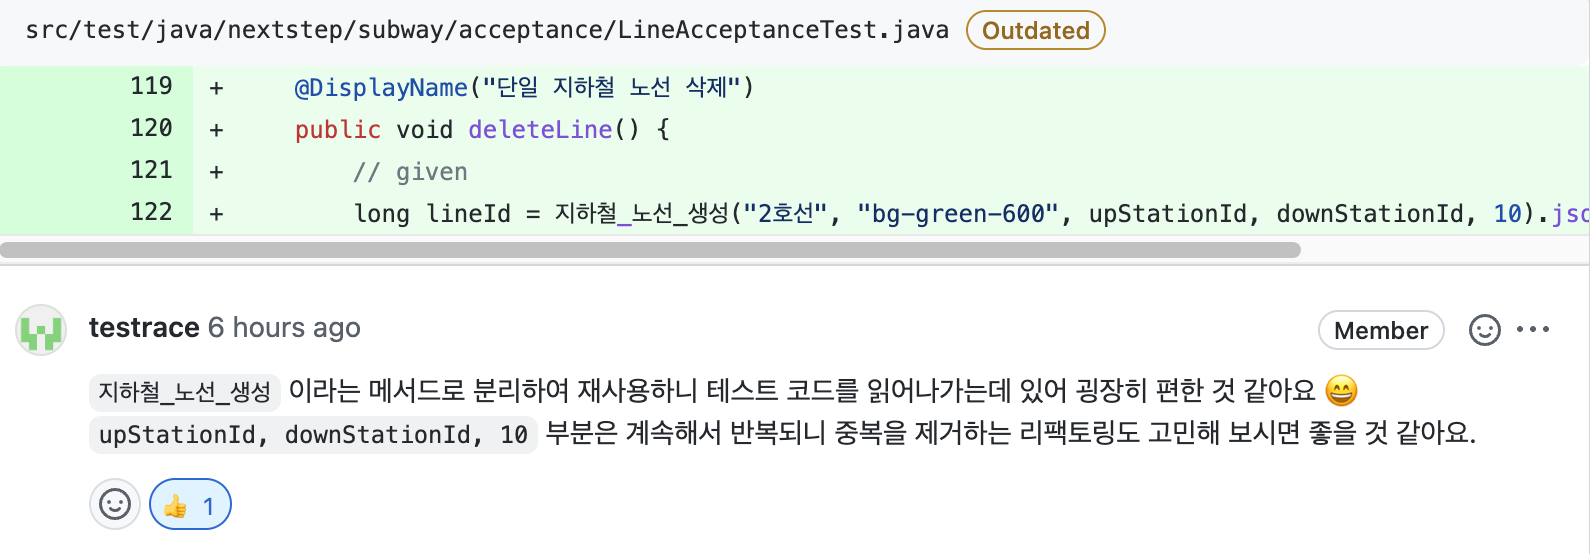Open the testrace author profile link

pos(144,328)
